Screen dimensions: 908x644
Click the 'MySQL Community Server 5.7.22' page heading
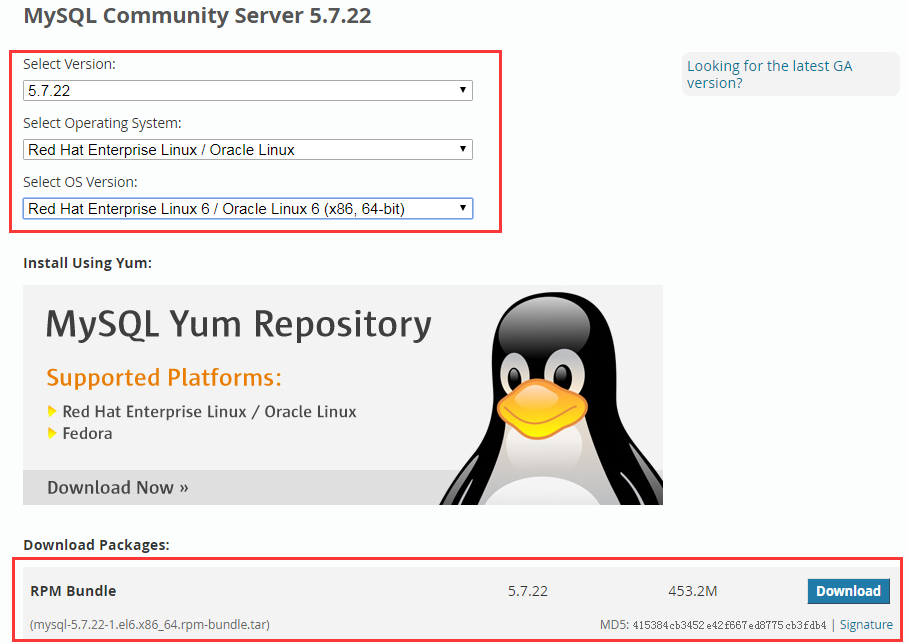198,17
